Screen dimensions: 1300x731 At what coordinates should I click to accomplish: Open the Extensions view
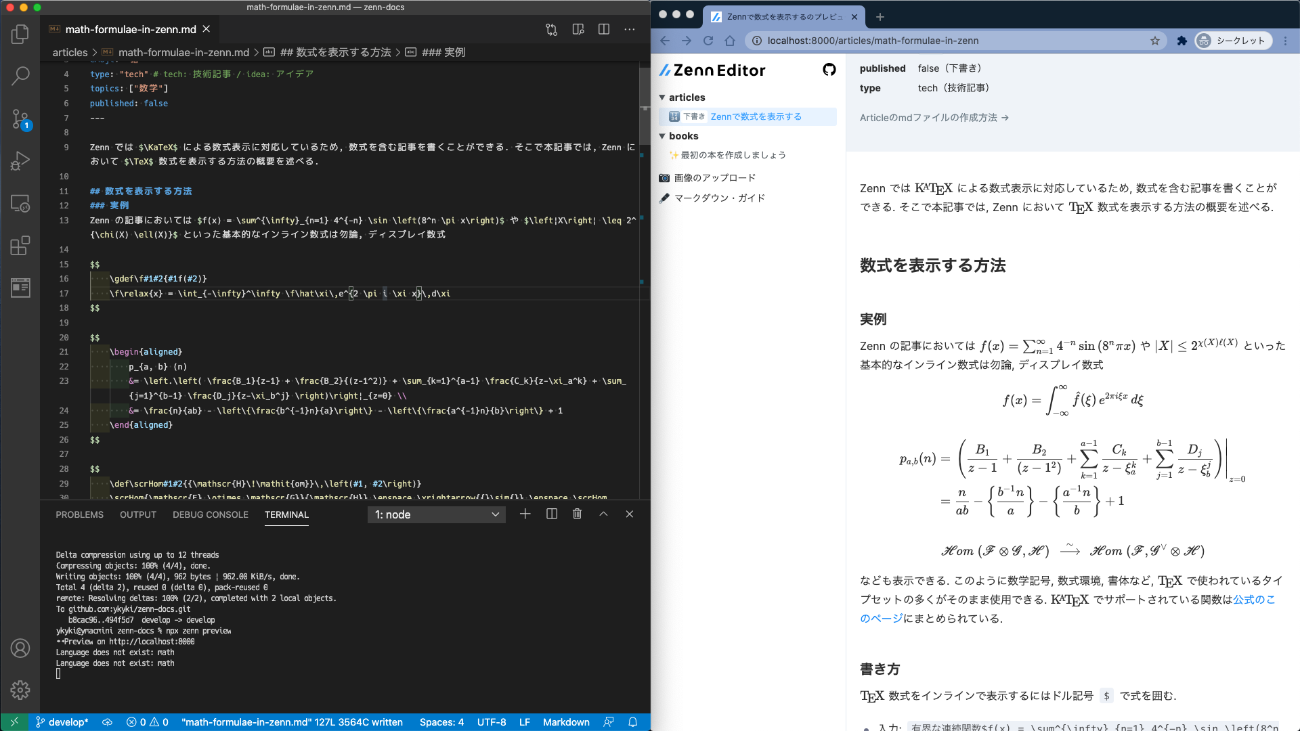[20, 245]
